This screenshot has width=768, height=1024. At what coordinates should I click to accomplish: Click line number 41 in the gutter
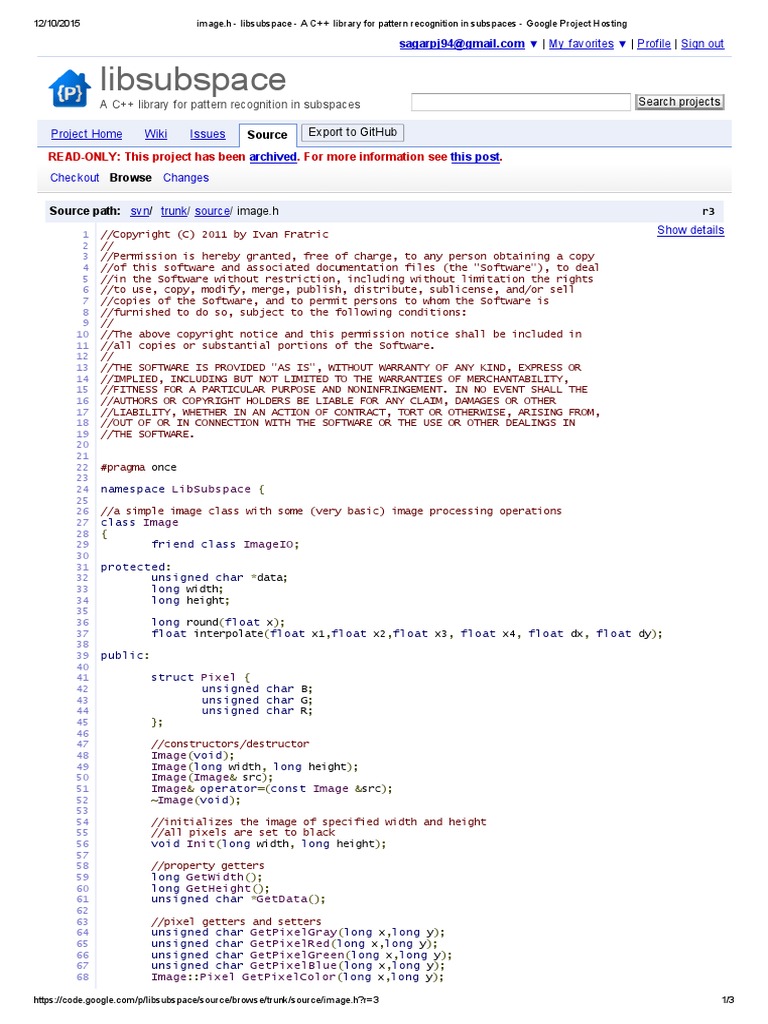(x=82, y=677)
